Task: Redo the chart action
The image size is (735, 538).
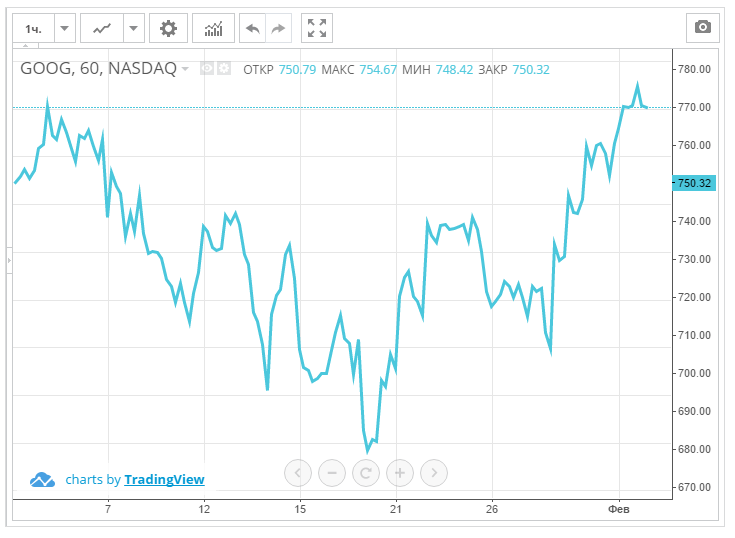Action: coord(278,28)
